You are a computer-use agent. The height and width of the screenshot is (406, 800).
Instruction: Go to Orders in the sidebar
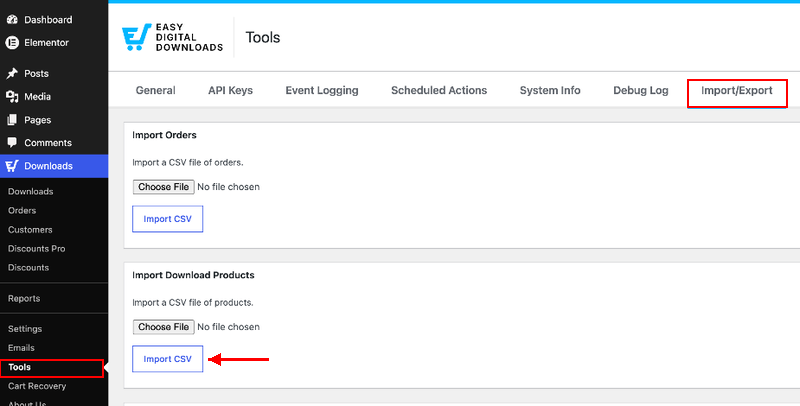[22, 211]
